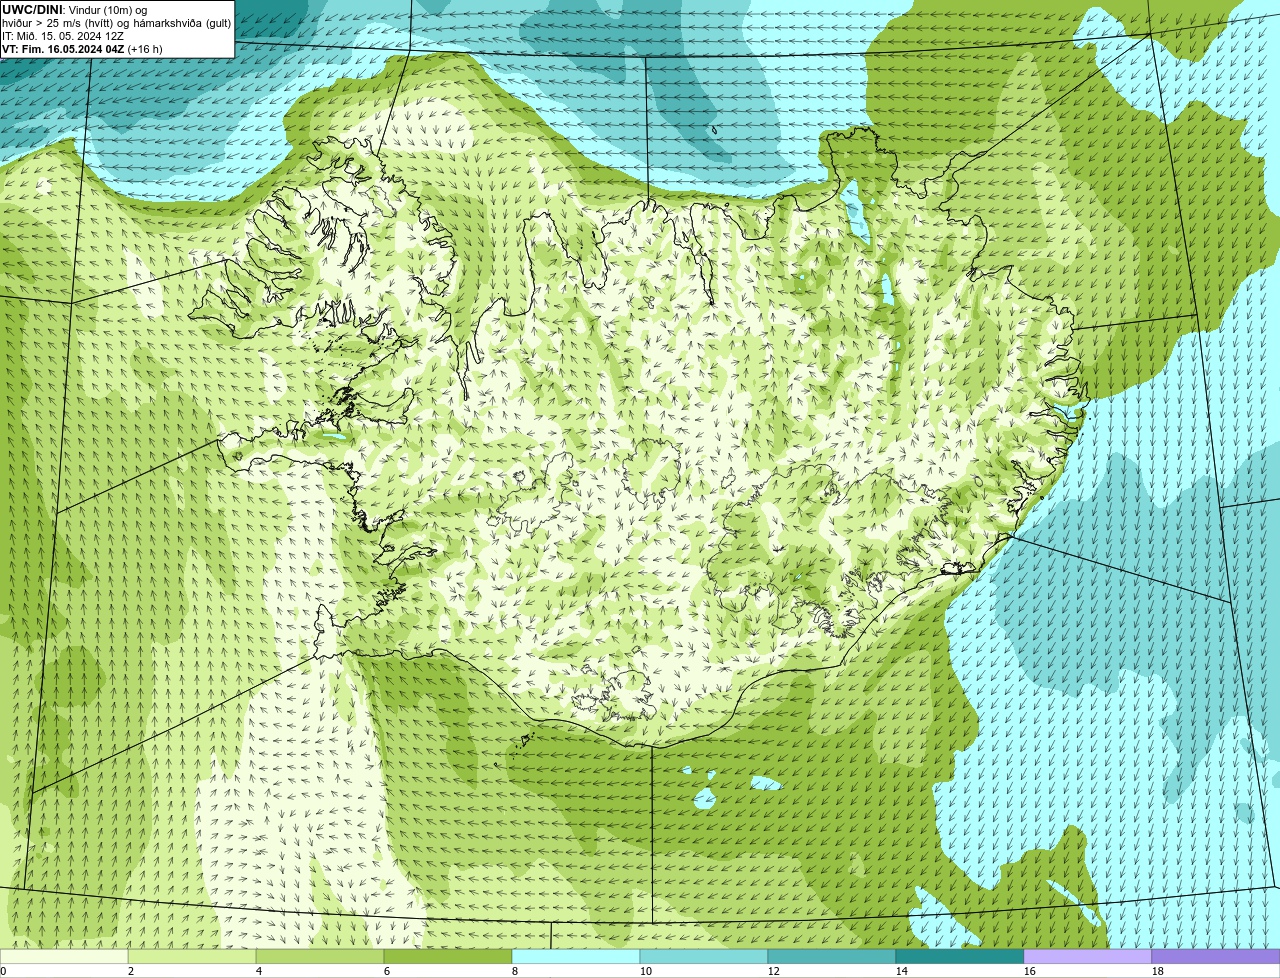The width and height of the screenshot is (1280, 978).
Task: Click the legend scale label 12
Action: click(774, 971)
